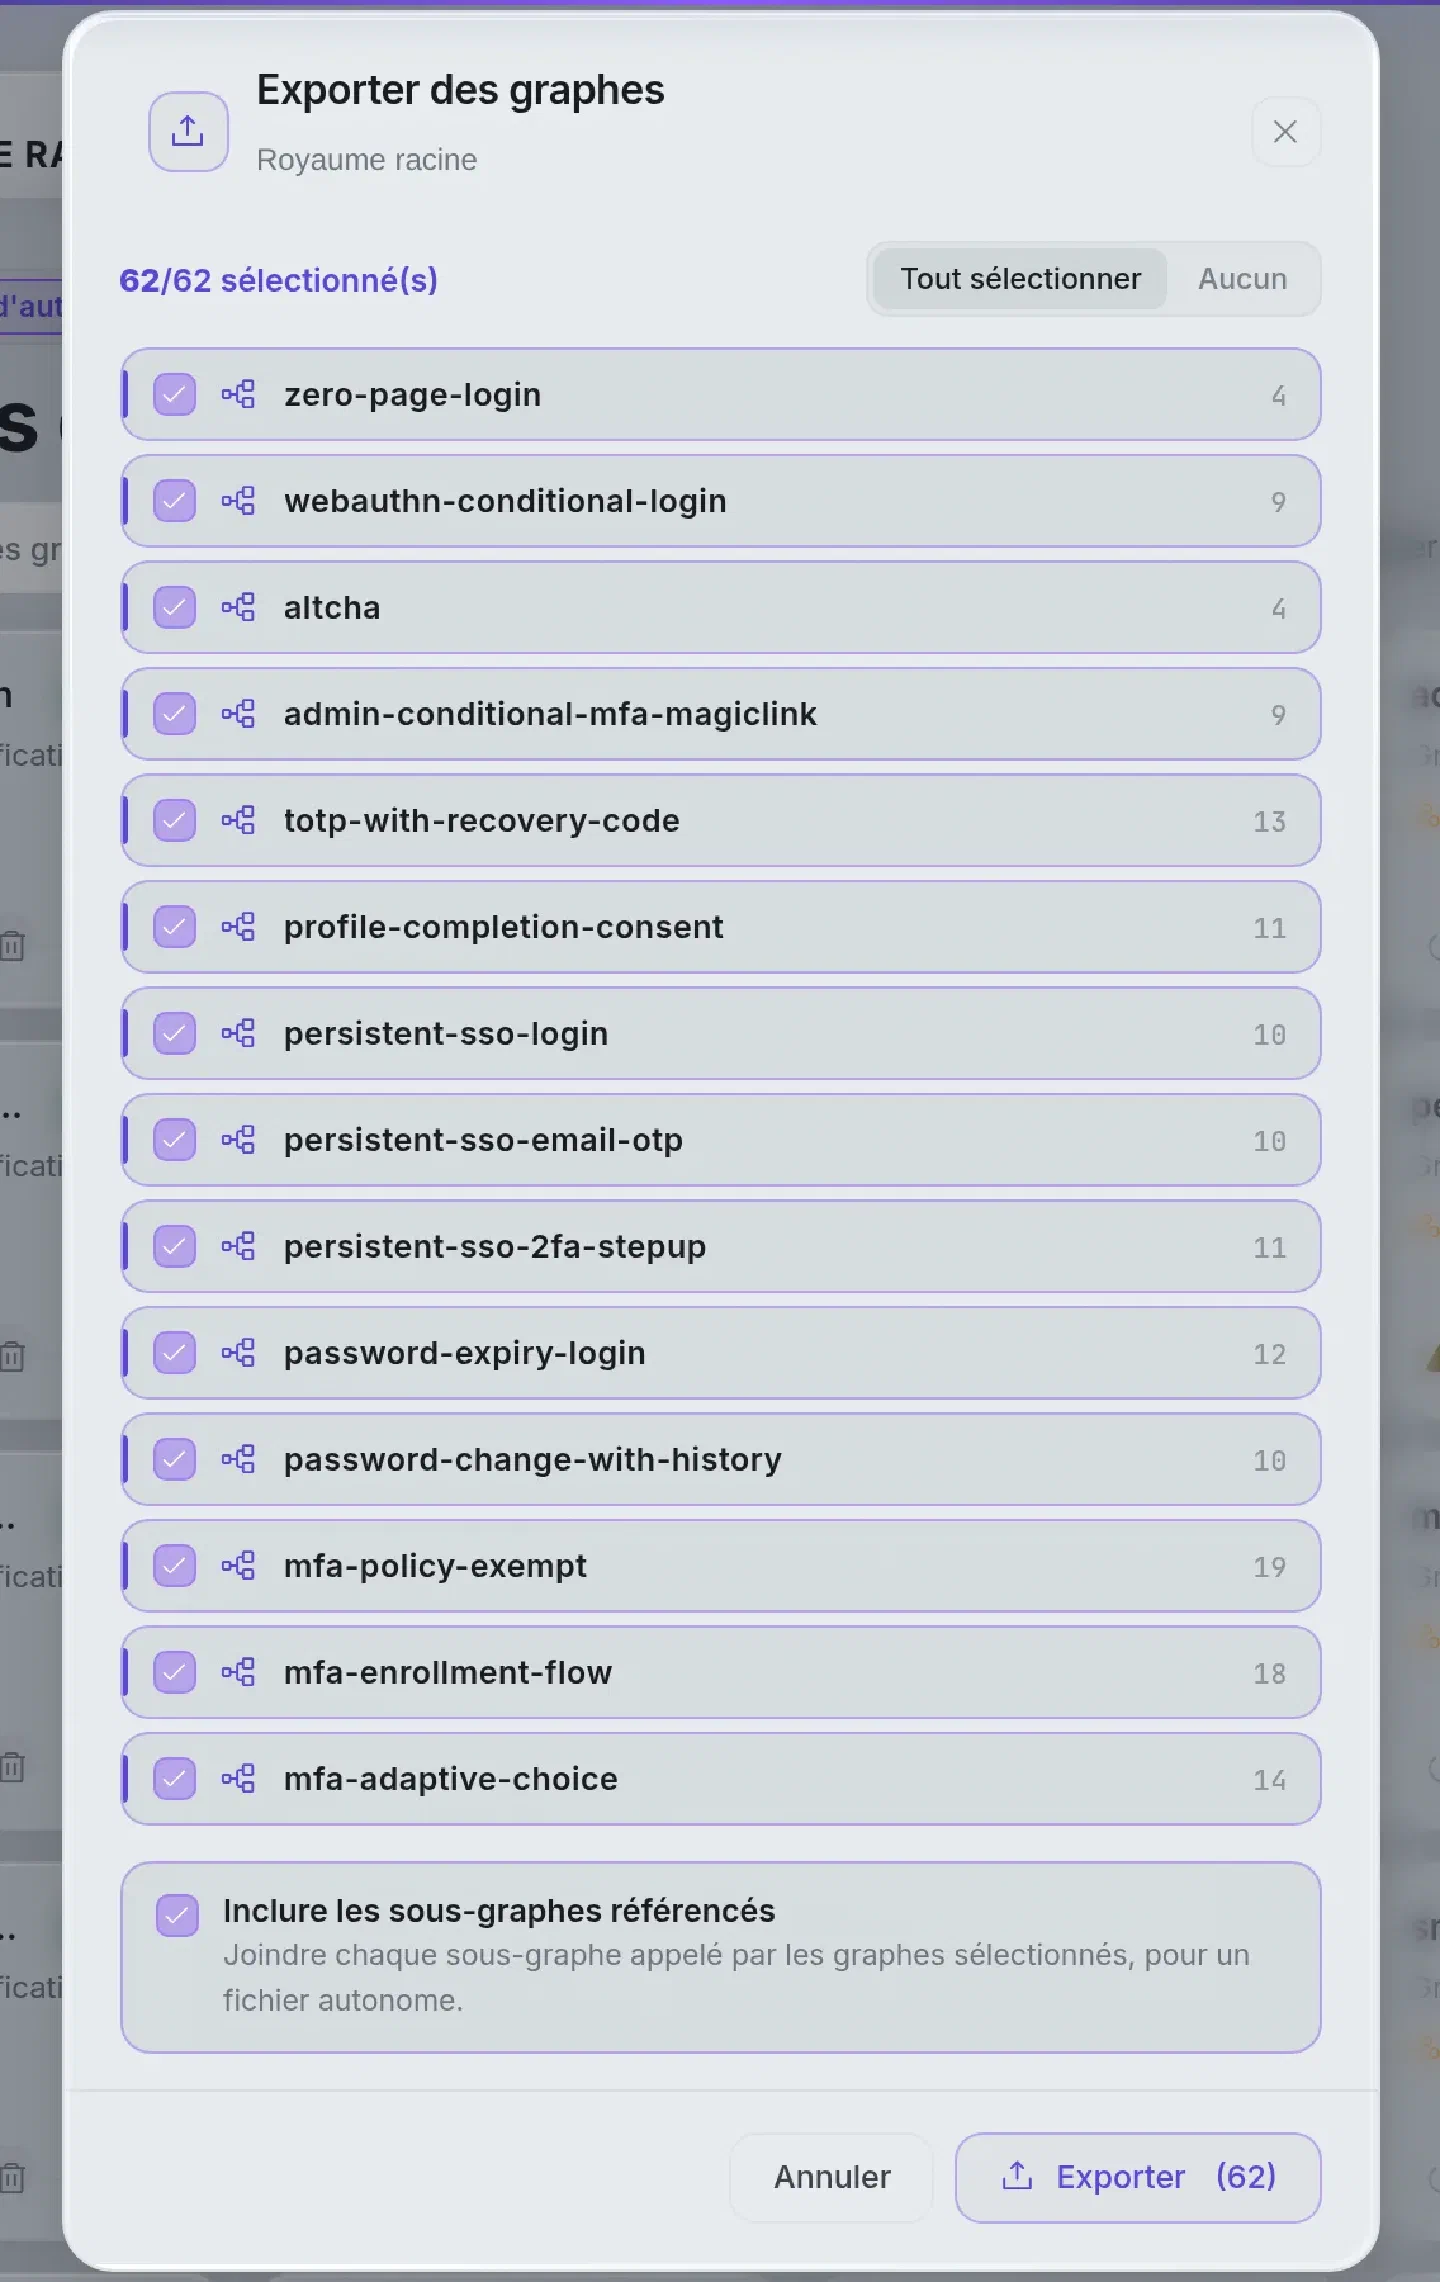Uncheck the profile-completion-consent checkbox
Screen dimensions: 1440x2282
(x=174, y=927)
